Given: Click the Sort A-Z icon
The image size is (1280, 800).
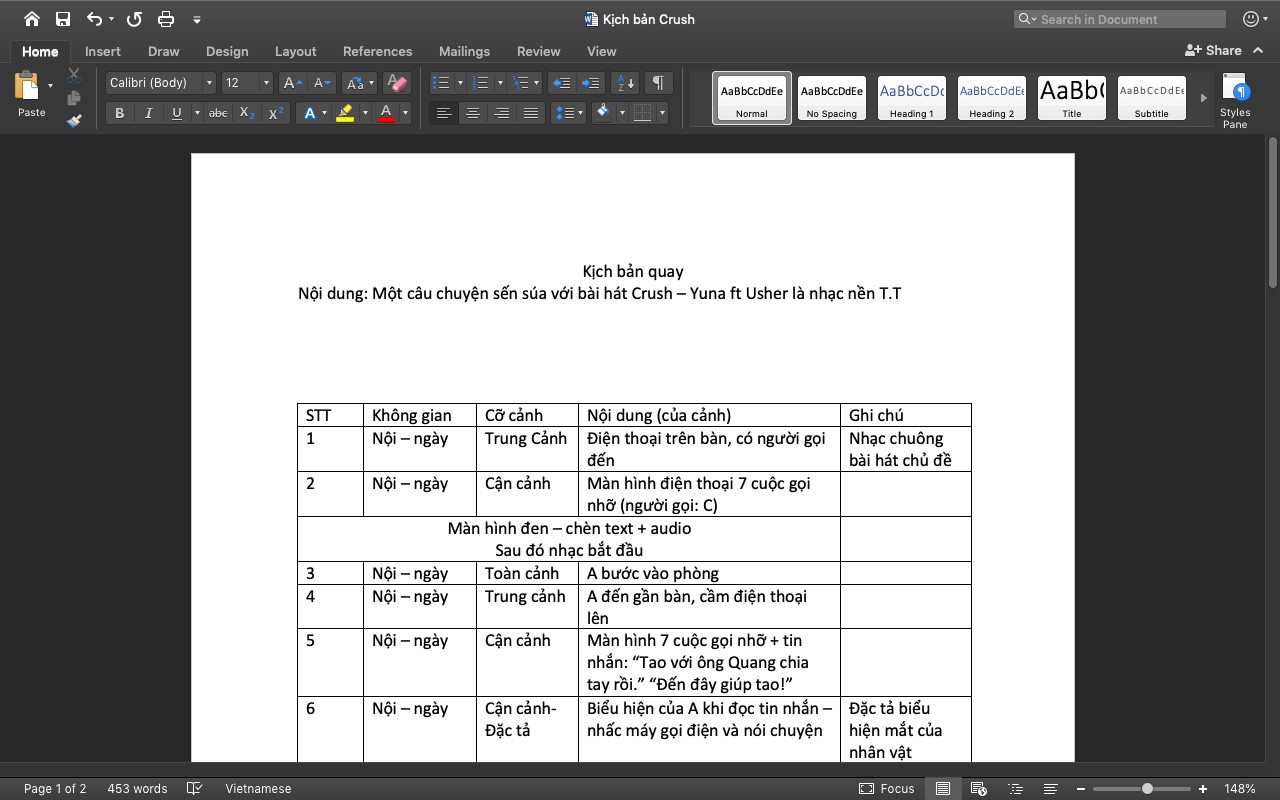Looking at the screenshot, I should click(625, 83).
